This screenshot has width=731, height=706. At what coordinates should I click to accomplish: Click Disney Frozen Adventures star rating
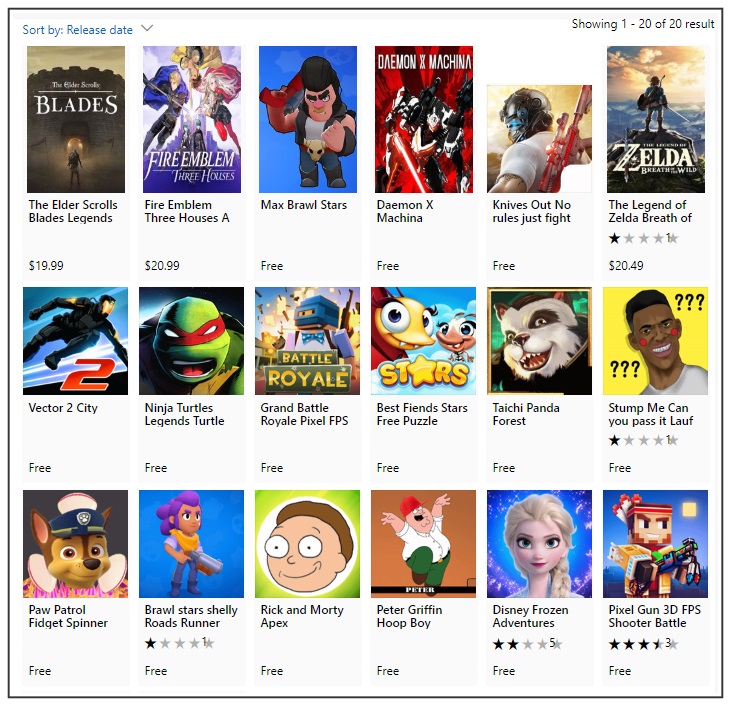point(527,644)
